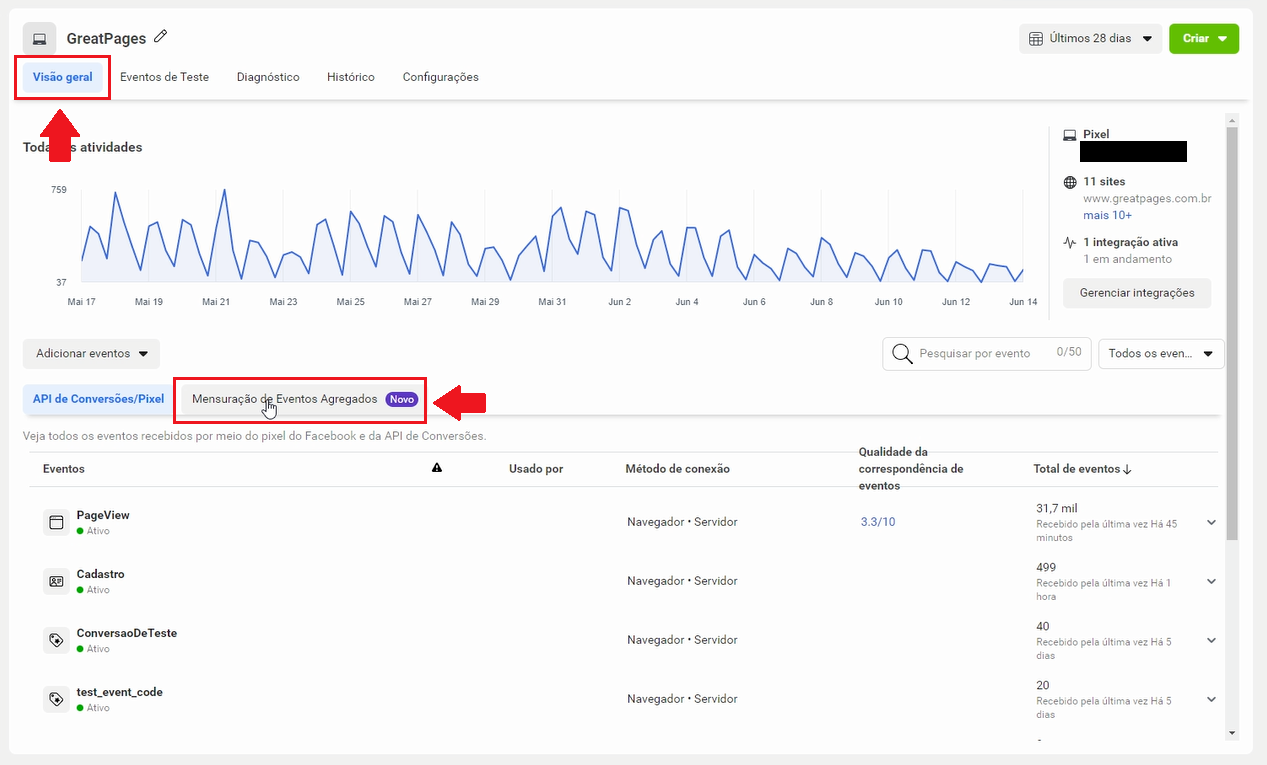Screen dimensions: 1267x765
Task: Click the Cadastro event ID card icon
Action: [56, 581]
